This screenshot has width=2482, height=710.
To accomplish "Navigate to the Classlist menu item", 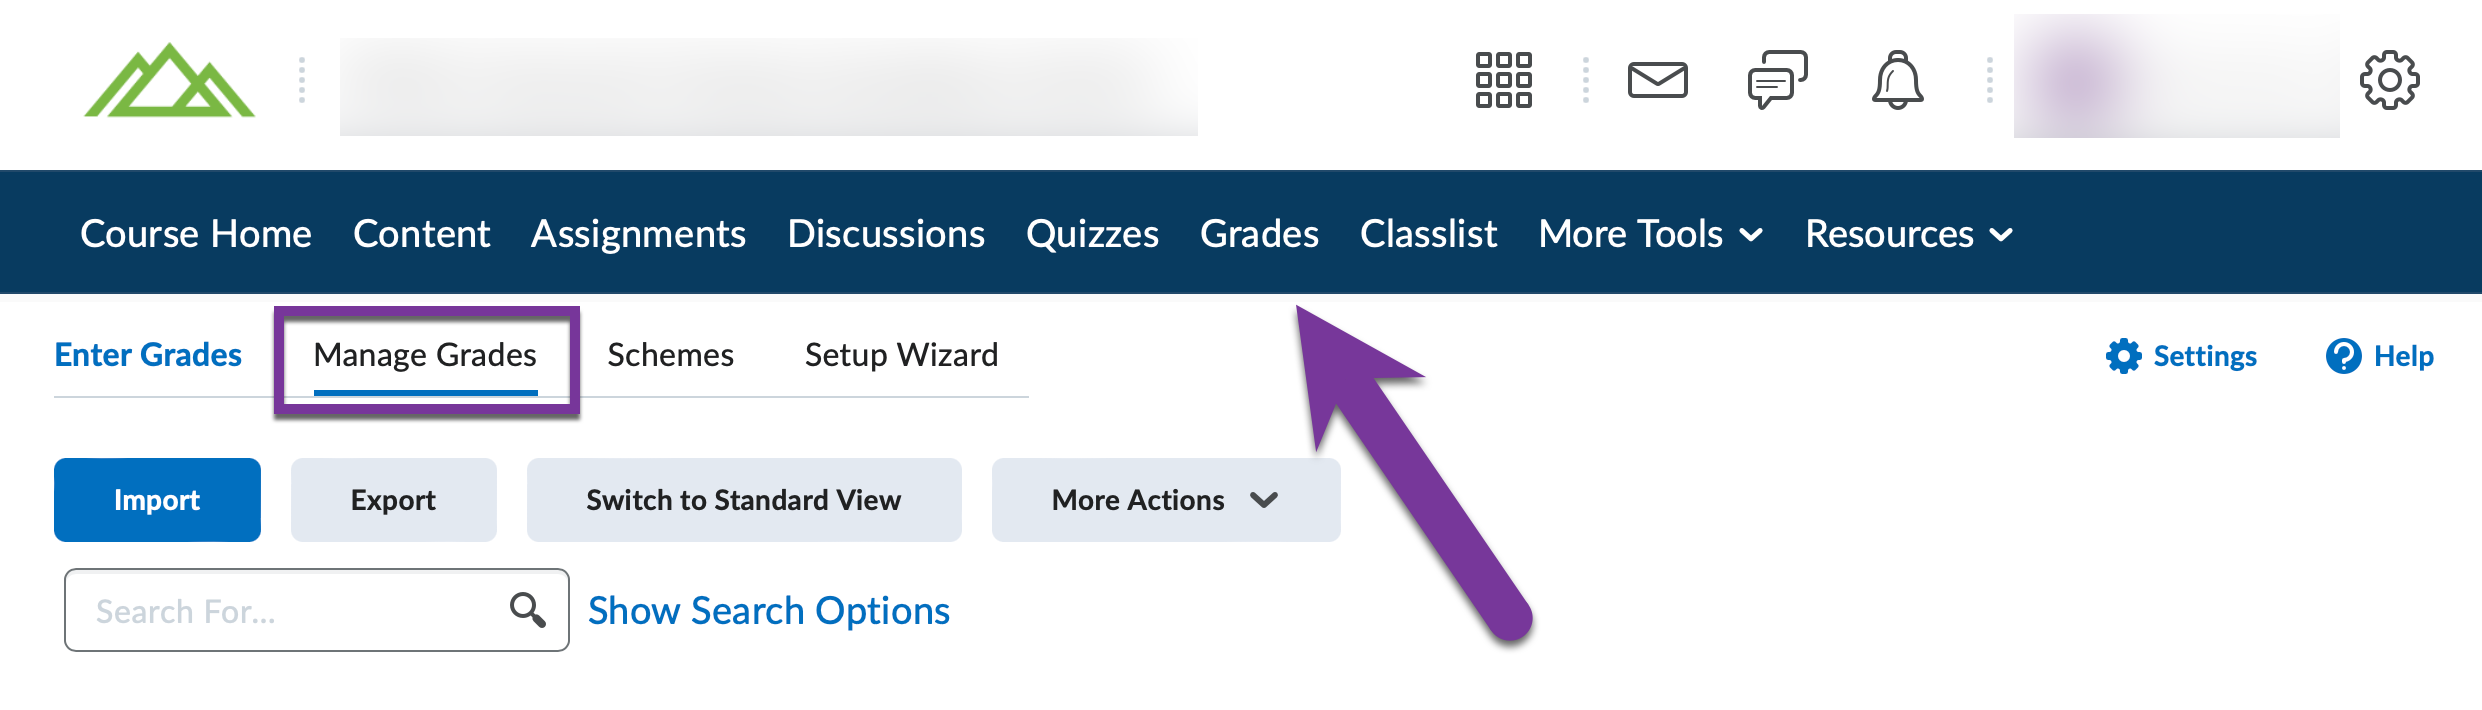I will 1428,233.
